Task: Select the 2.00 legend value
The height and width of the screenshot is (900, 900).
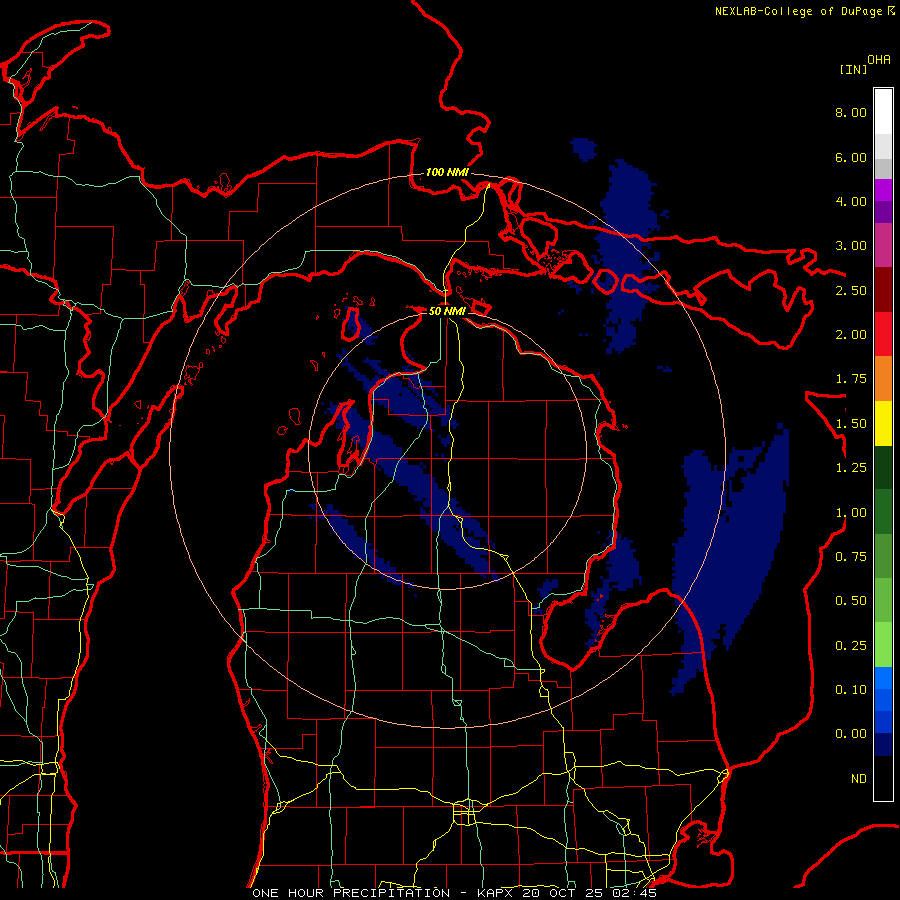Action: 851,335
